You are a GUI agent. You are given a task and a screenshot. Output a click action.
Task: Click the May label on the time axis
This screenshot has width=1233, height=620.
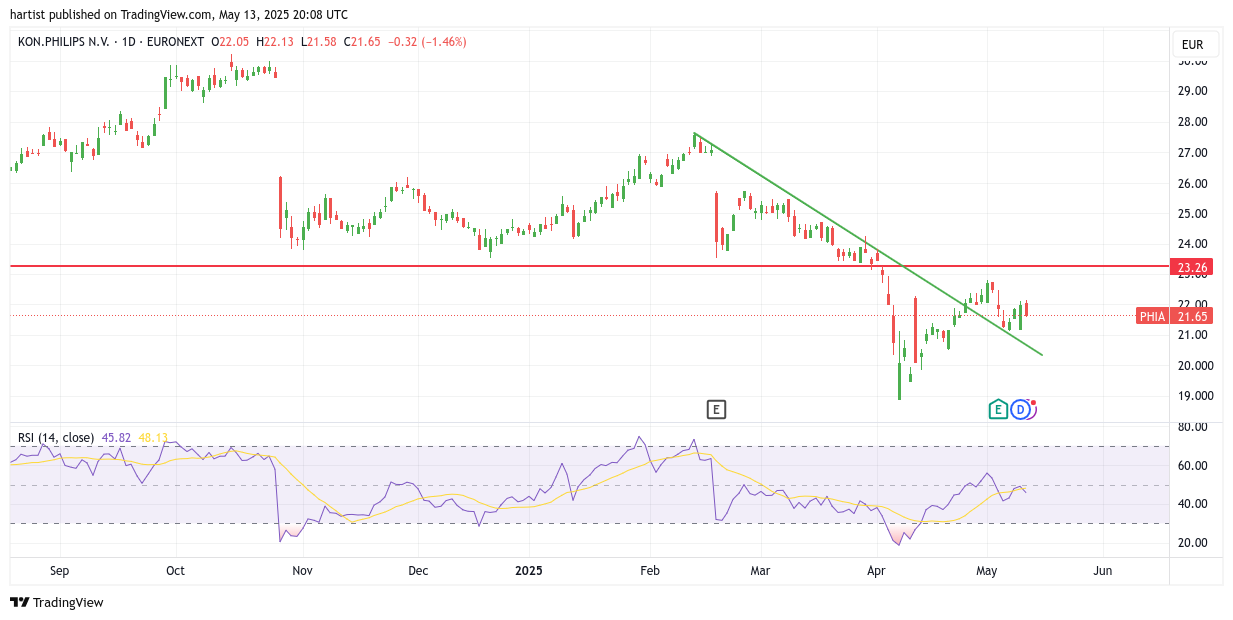987,571
